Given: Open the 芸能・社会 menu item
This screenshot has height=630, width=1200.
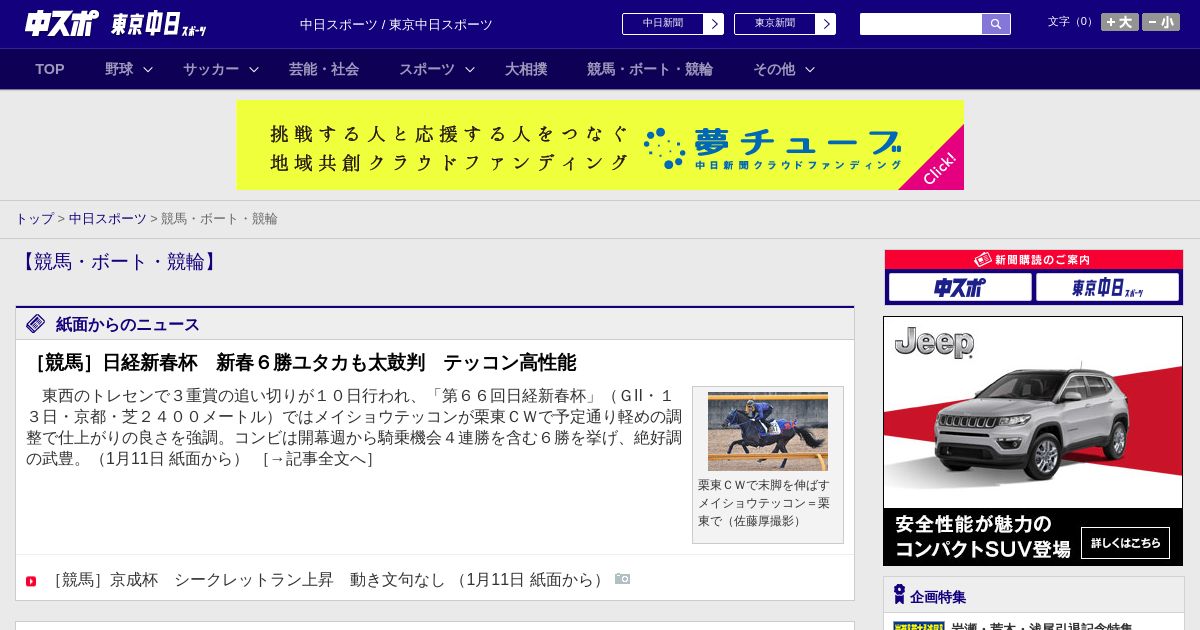Looking at the screenshot, I should click(324, 69).
